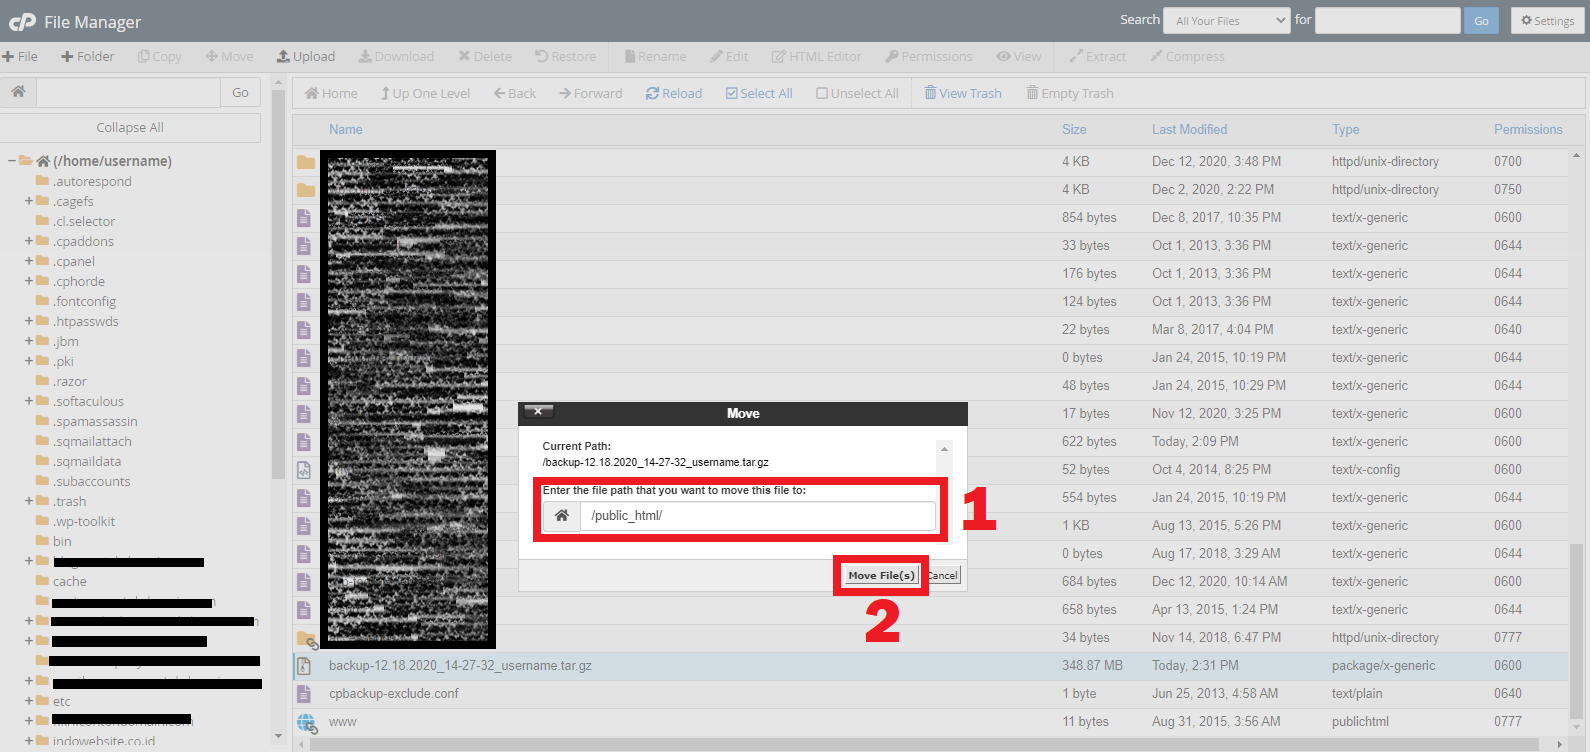Expand the .cagefs folder node
The width and height of the screenshot is (1590, 752).
tap(29, 201)
